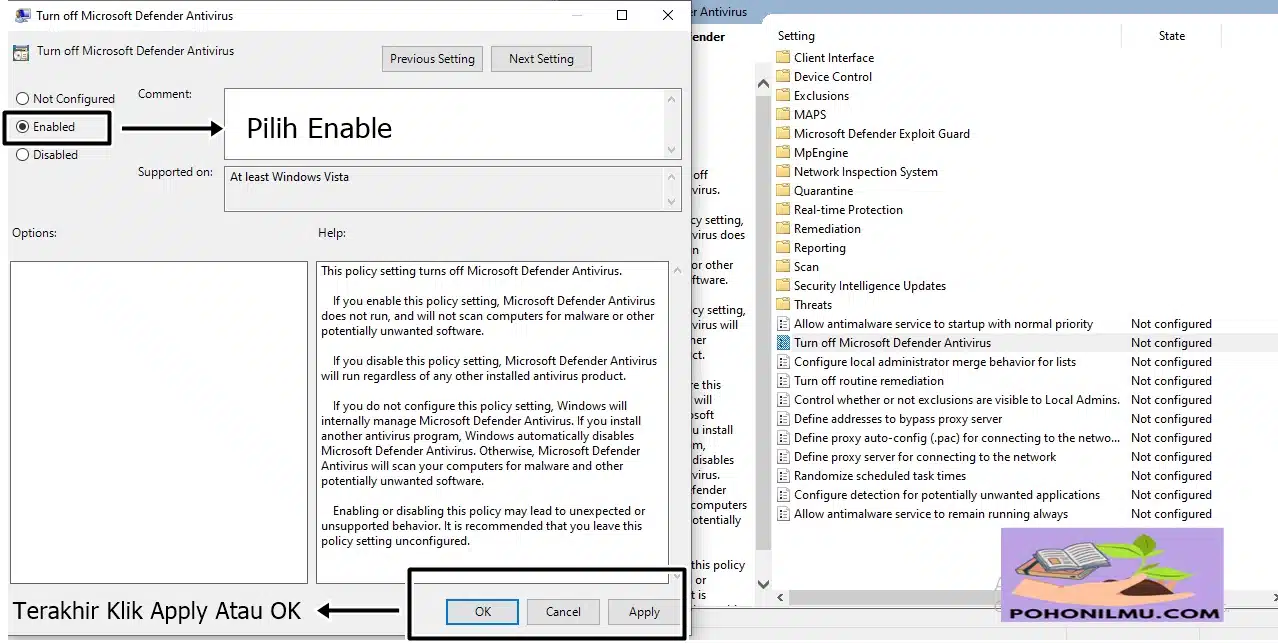Go to Previous Setting
This screenshot has height=643, width=1278.
click(x=432, y=59)
